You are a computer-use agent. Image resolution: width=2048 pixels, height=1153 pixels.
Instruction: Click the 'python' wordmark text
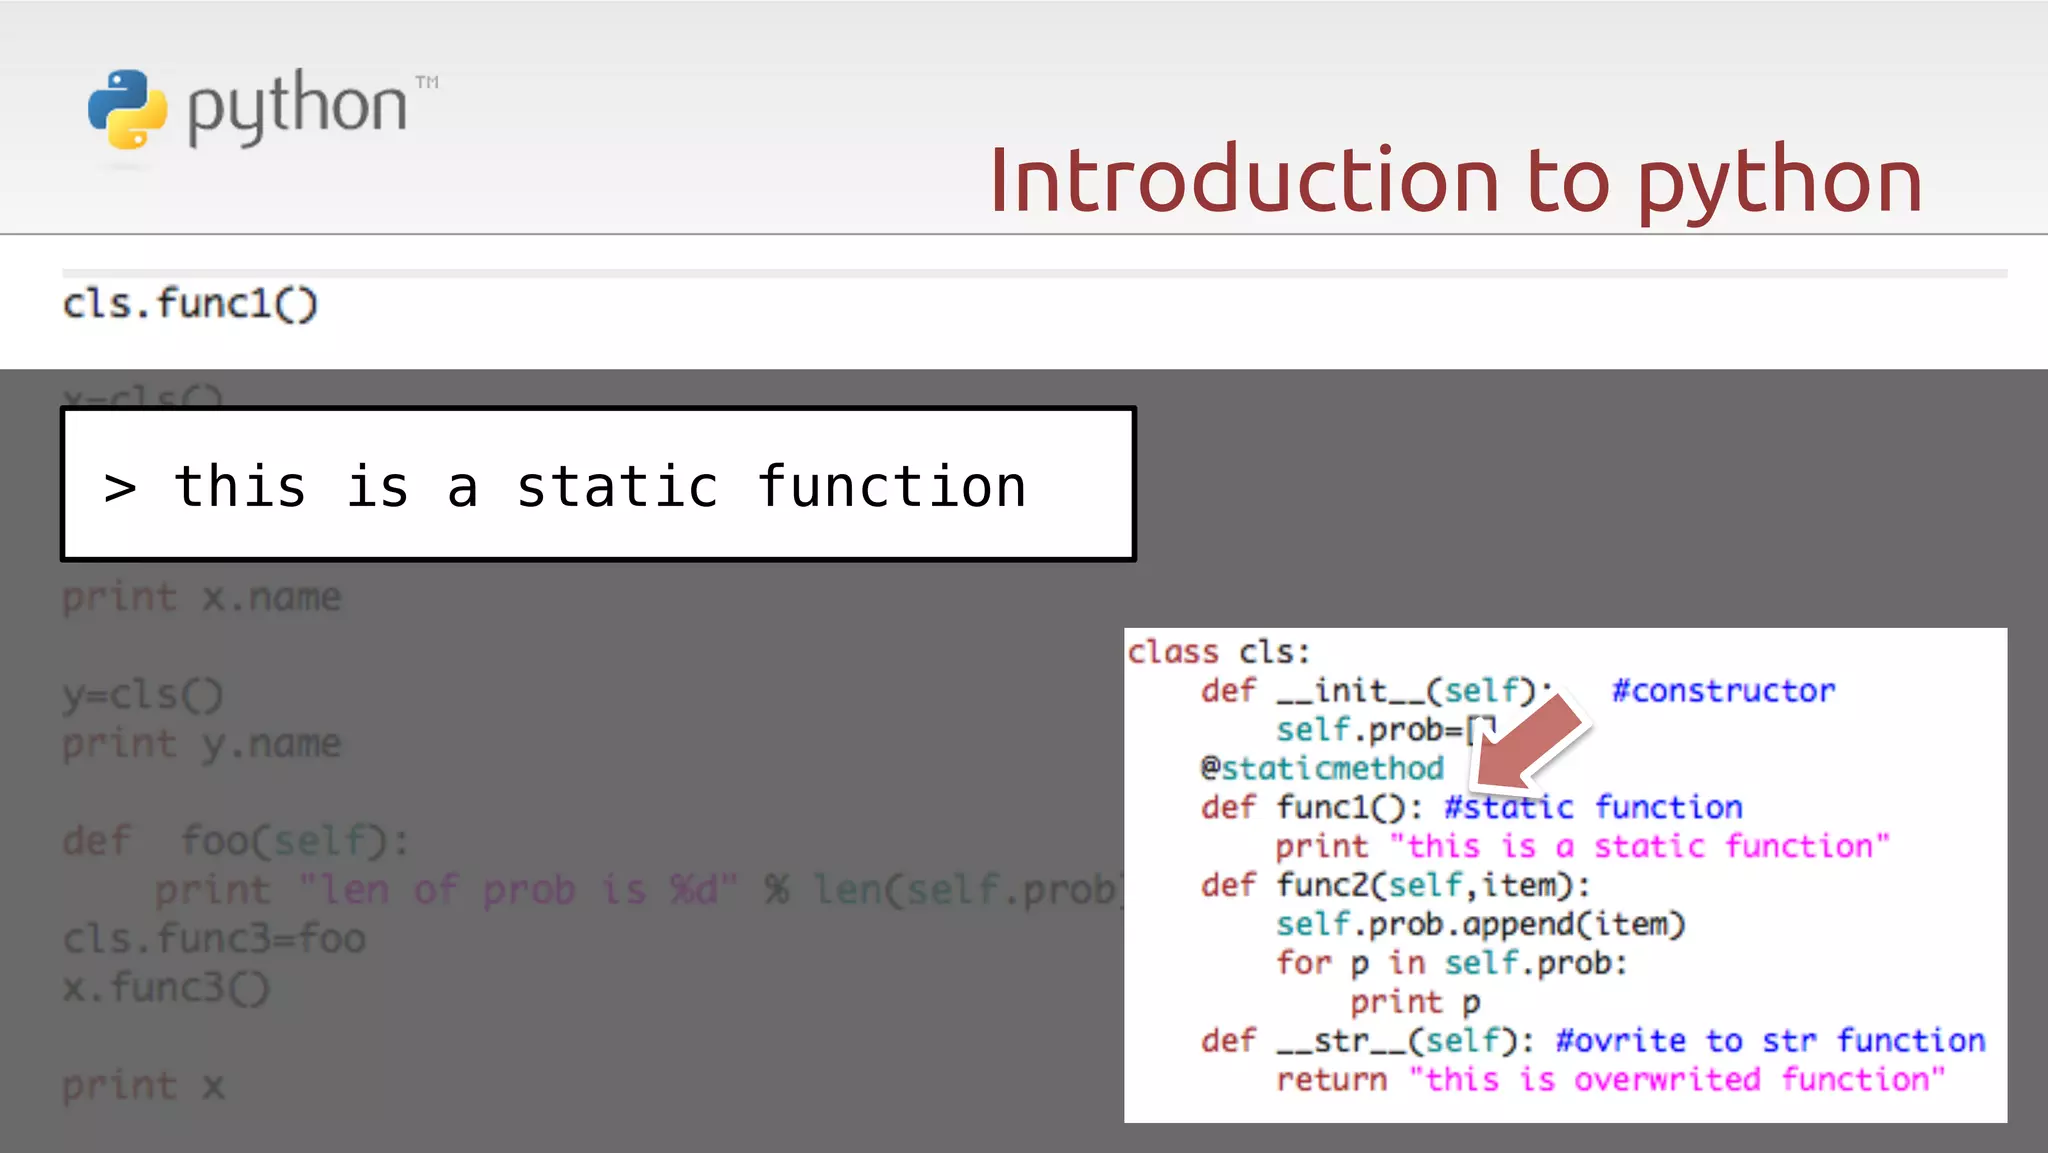point(297,108)
